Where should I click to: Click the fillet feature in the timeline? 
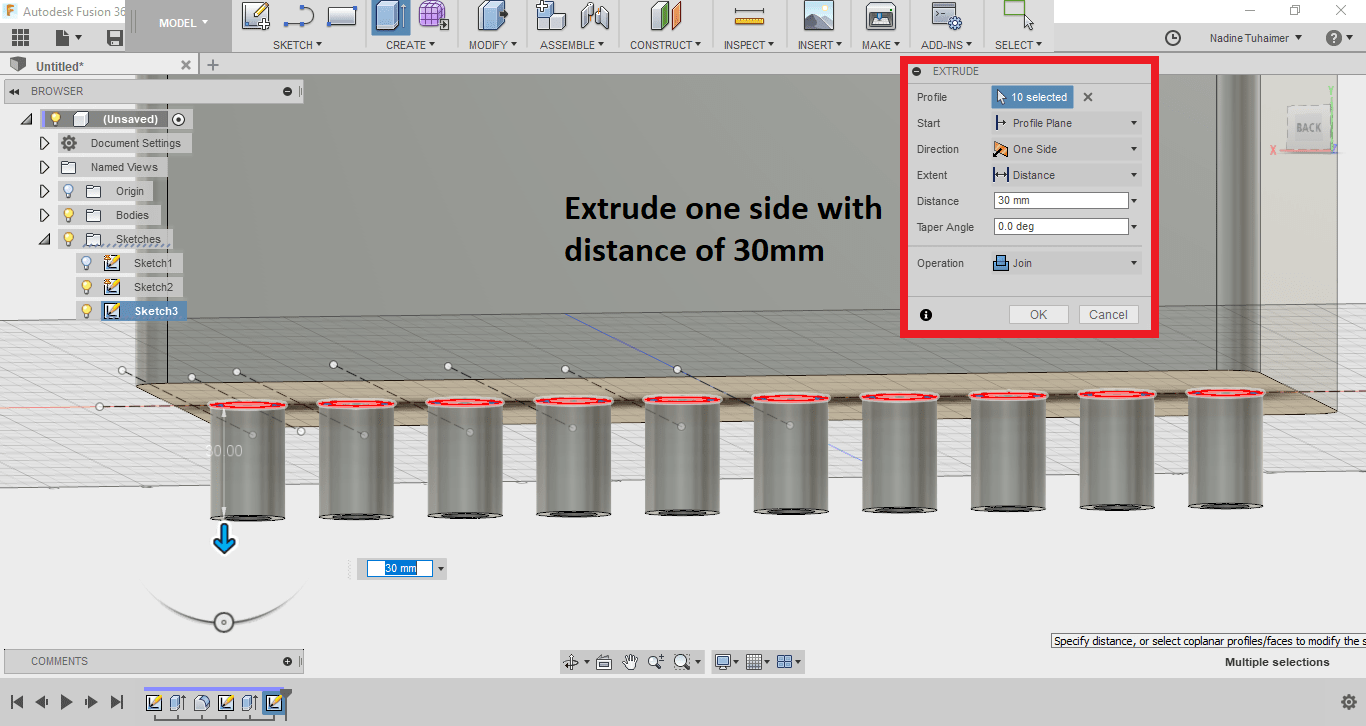point(202,703)
